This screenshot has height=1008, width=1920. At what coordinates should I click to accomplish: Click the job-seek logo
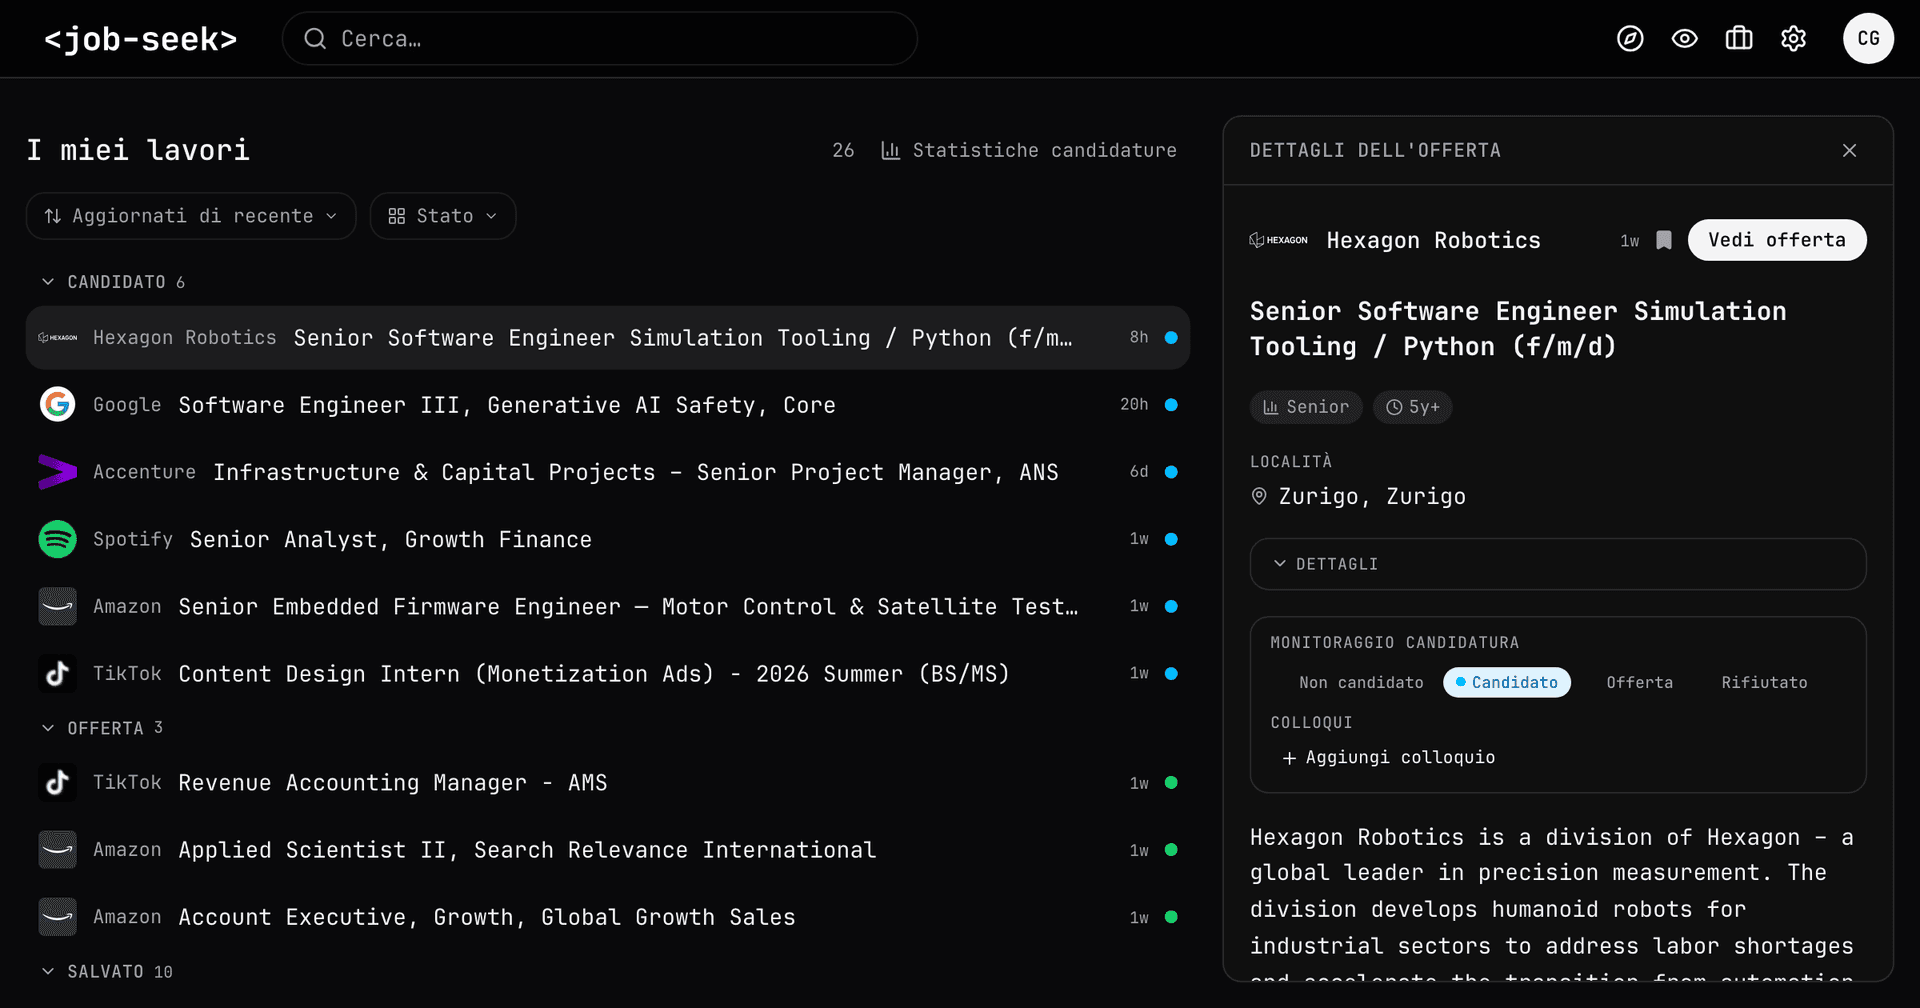pyautogui.click(x=141, y=39)
